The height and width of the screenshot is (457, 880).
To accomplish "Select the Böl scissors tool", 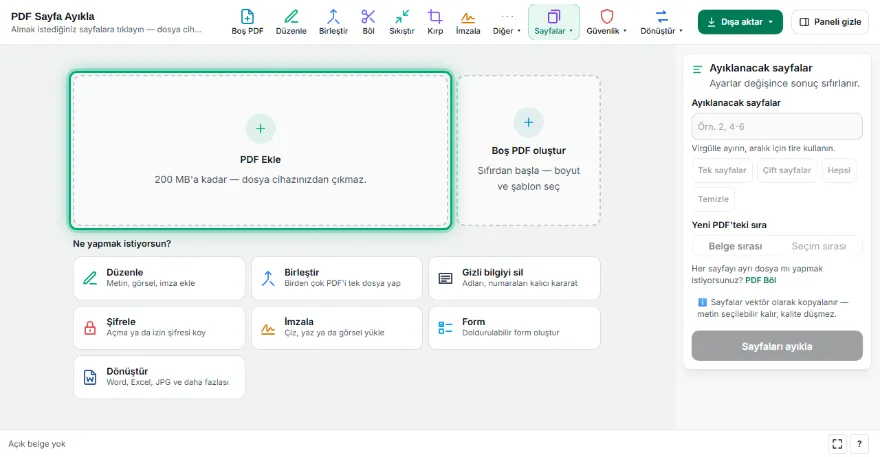I will click(x=368, y=22).
